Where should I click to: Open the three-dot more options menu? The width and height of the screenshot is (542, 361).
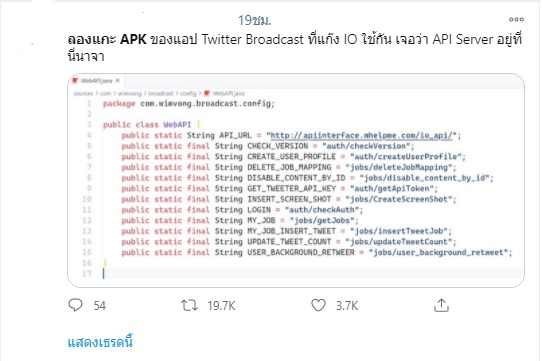tap(516, 19)
